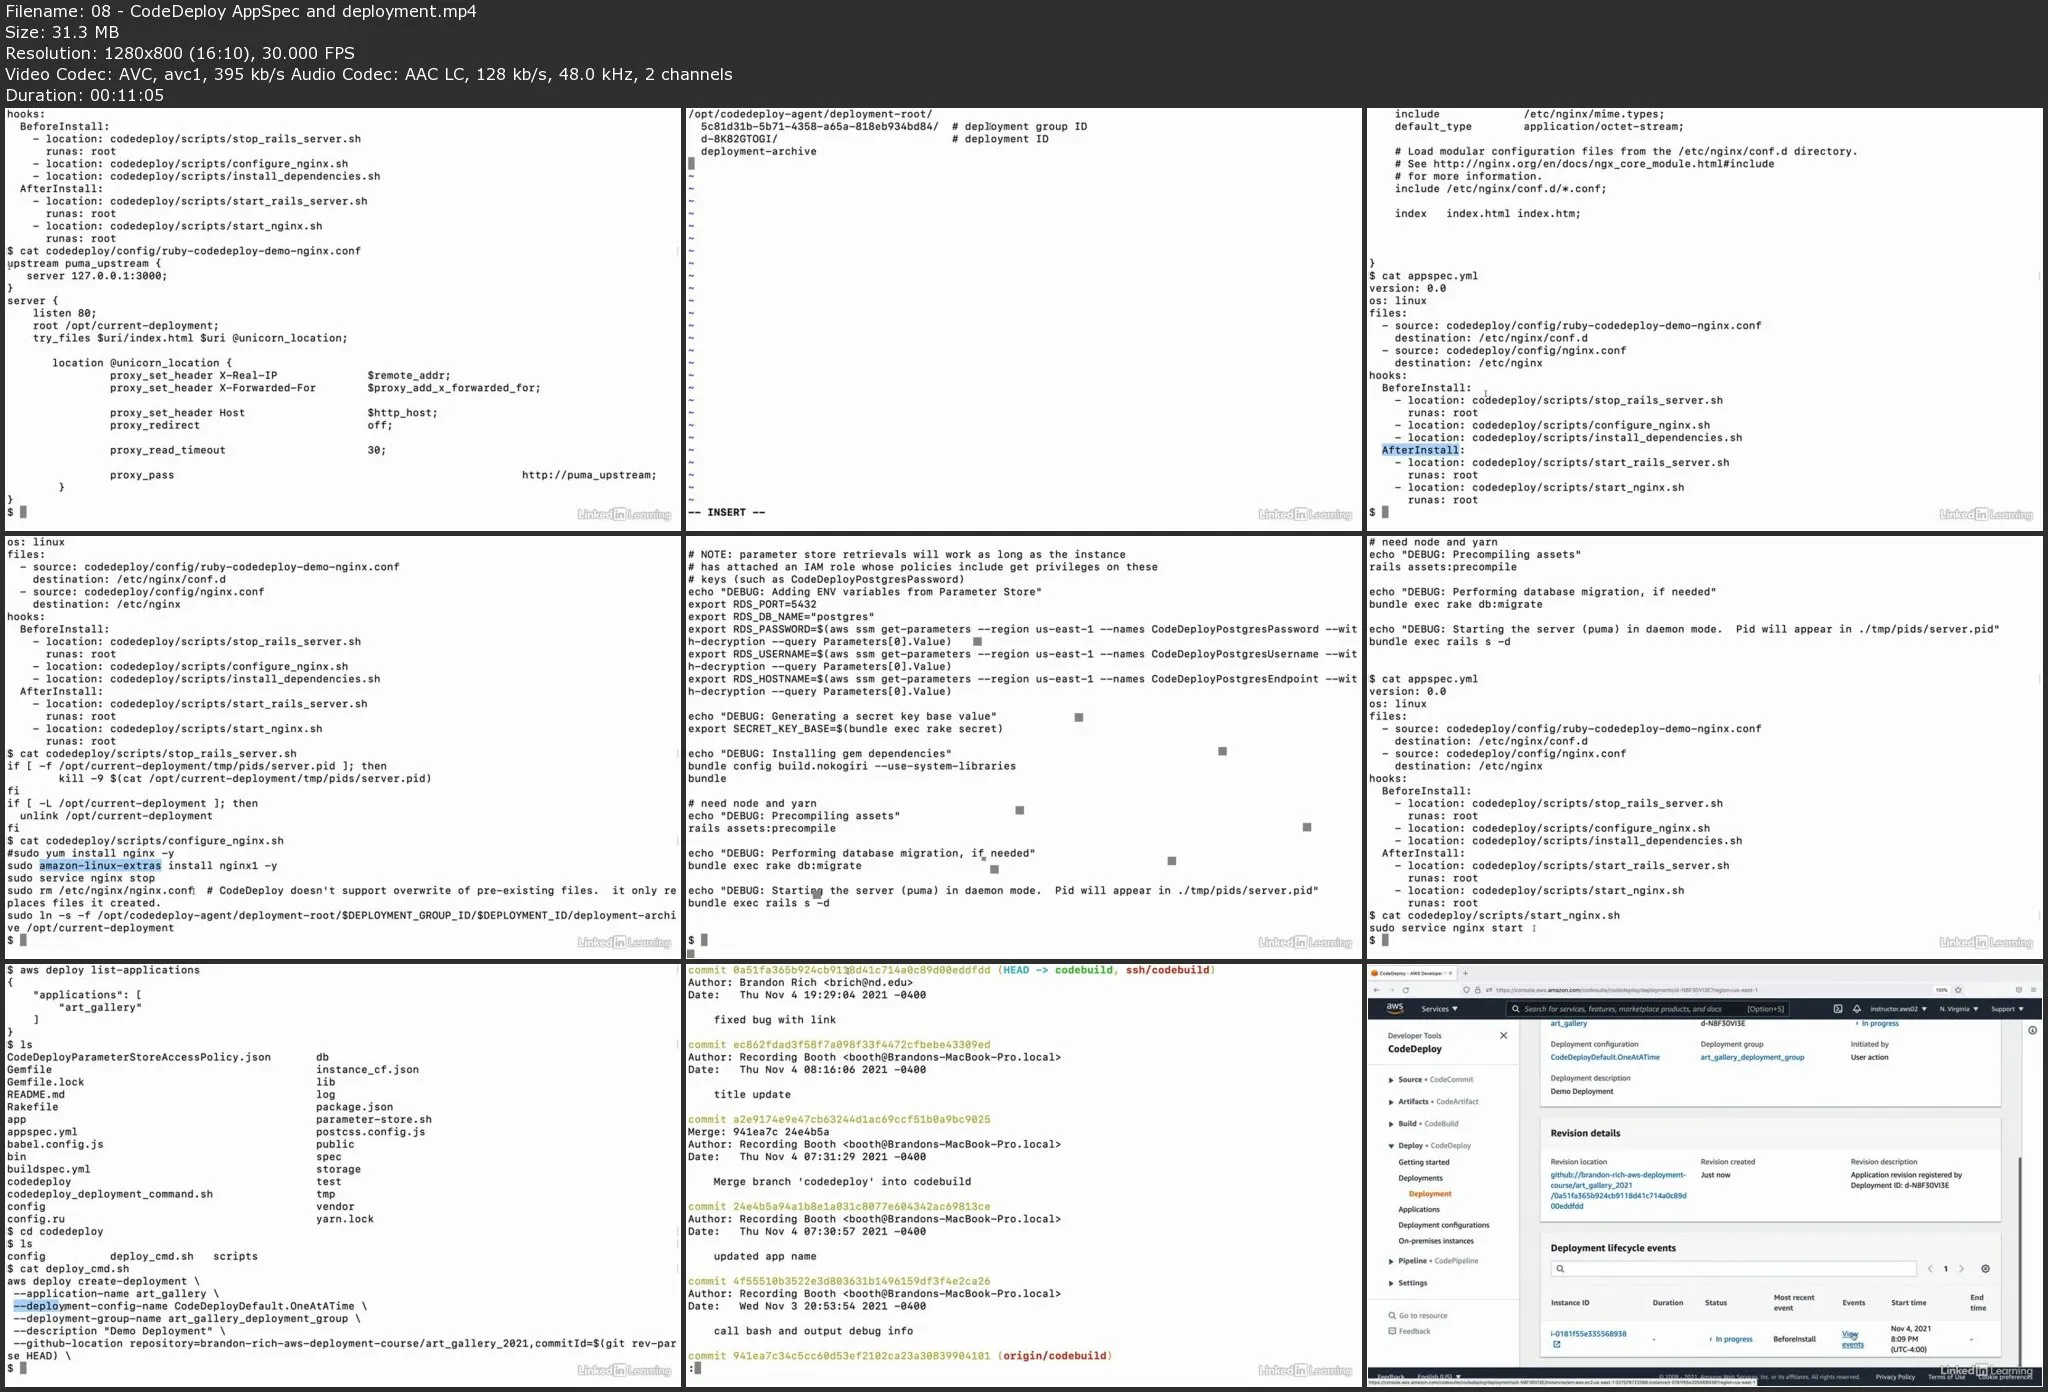Image resolution: width=2048 pixels, height=1392 pixels.
Task: Select the highlighted Deployment sidebar item
Action: [1430, 1194]
